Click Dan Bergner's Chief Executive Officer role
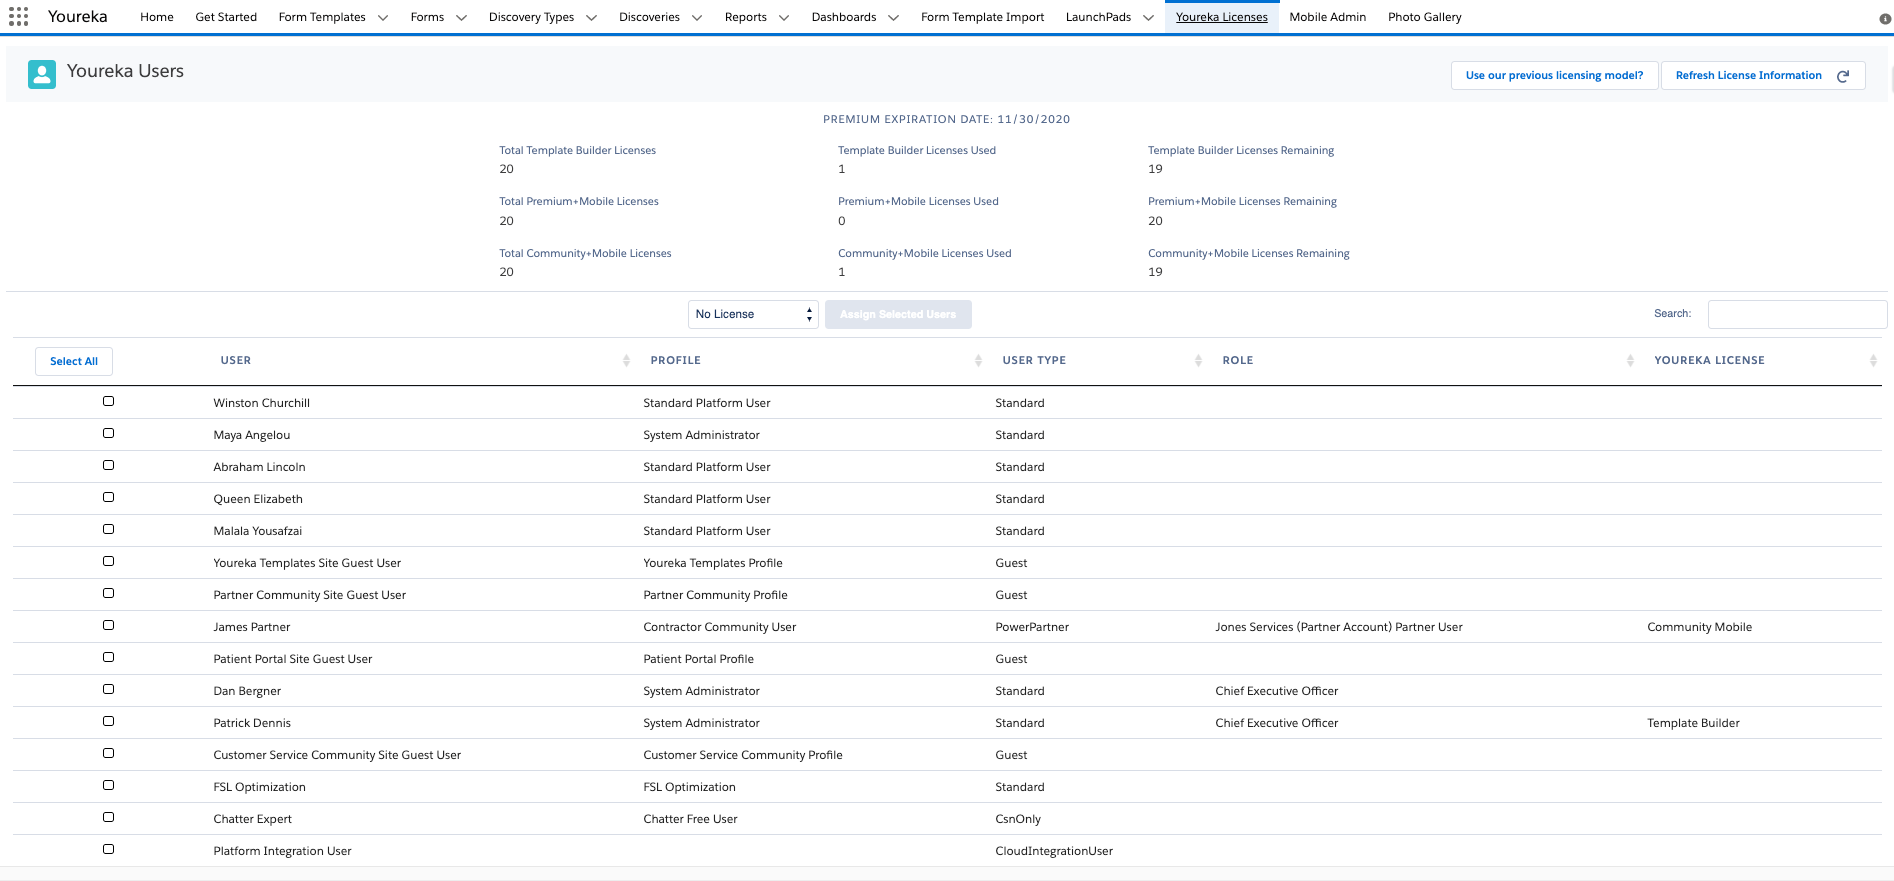Image resolution: width=1894 pixels, height=881 pixels. [x=1276, y=691]
